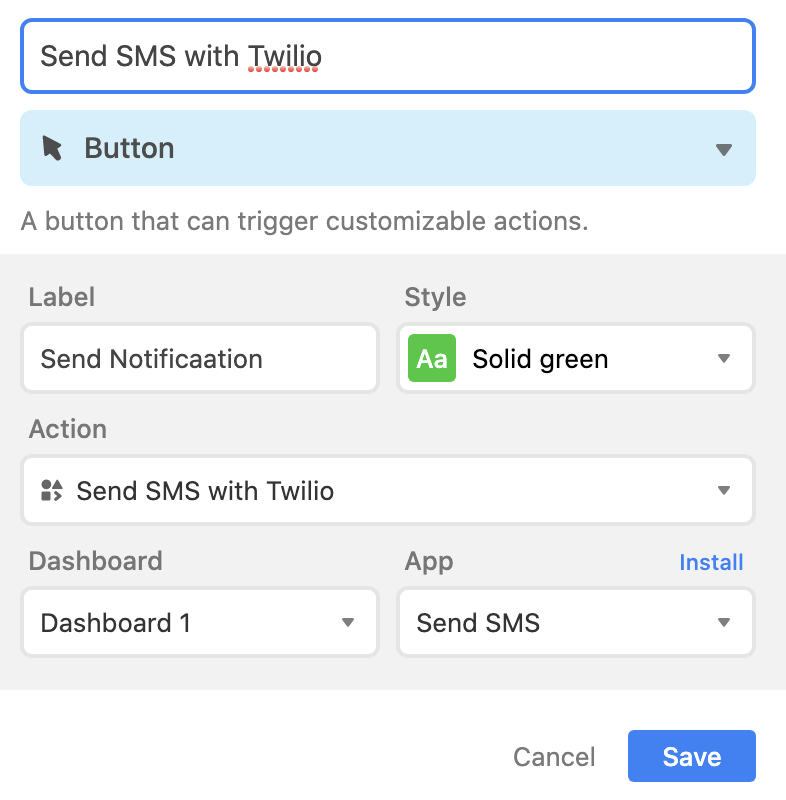Click the shapes icon in Action field

tap(52, 490)
